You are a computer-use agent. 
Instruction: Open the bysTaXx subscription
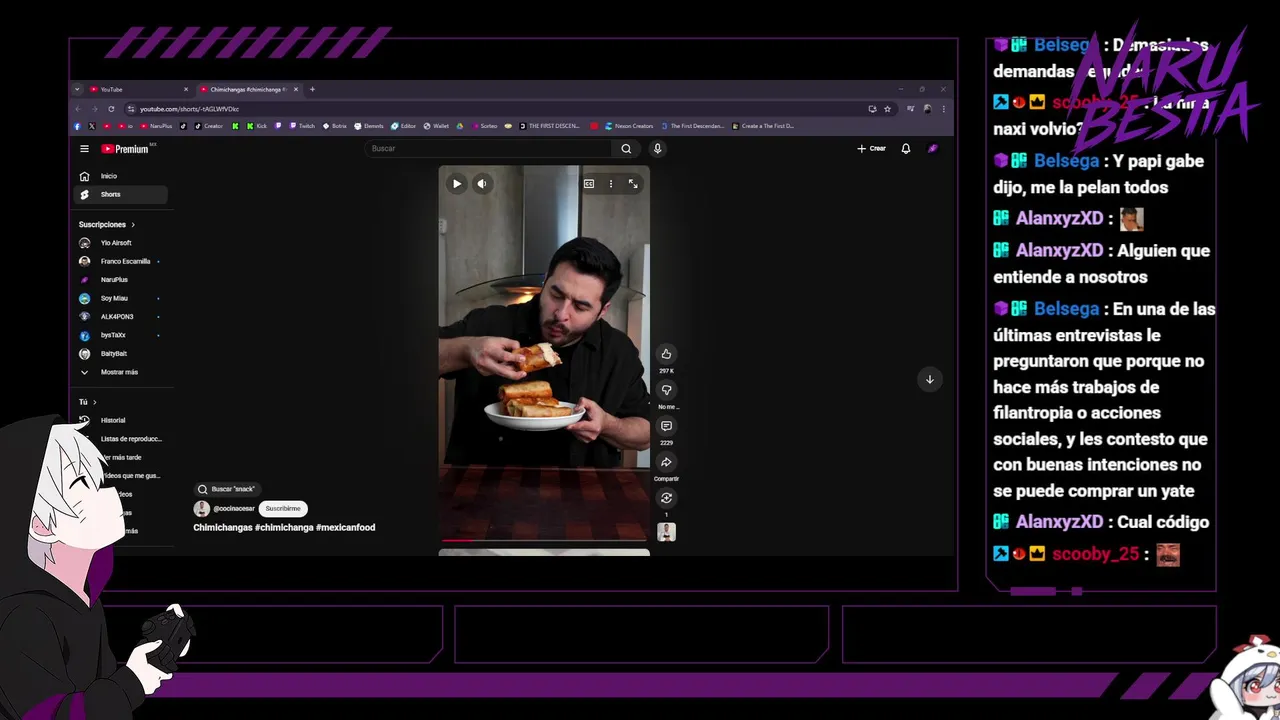121,335
